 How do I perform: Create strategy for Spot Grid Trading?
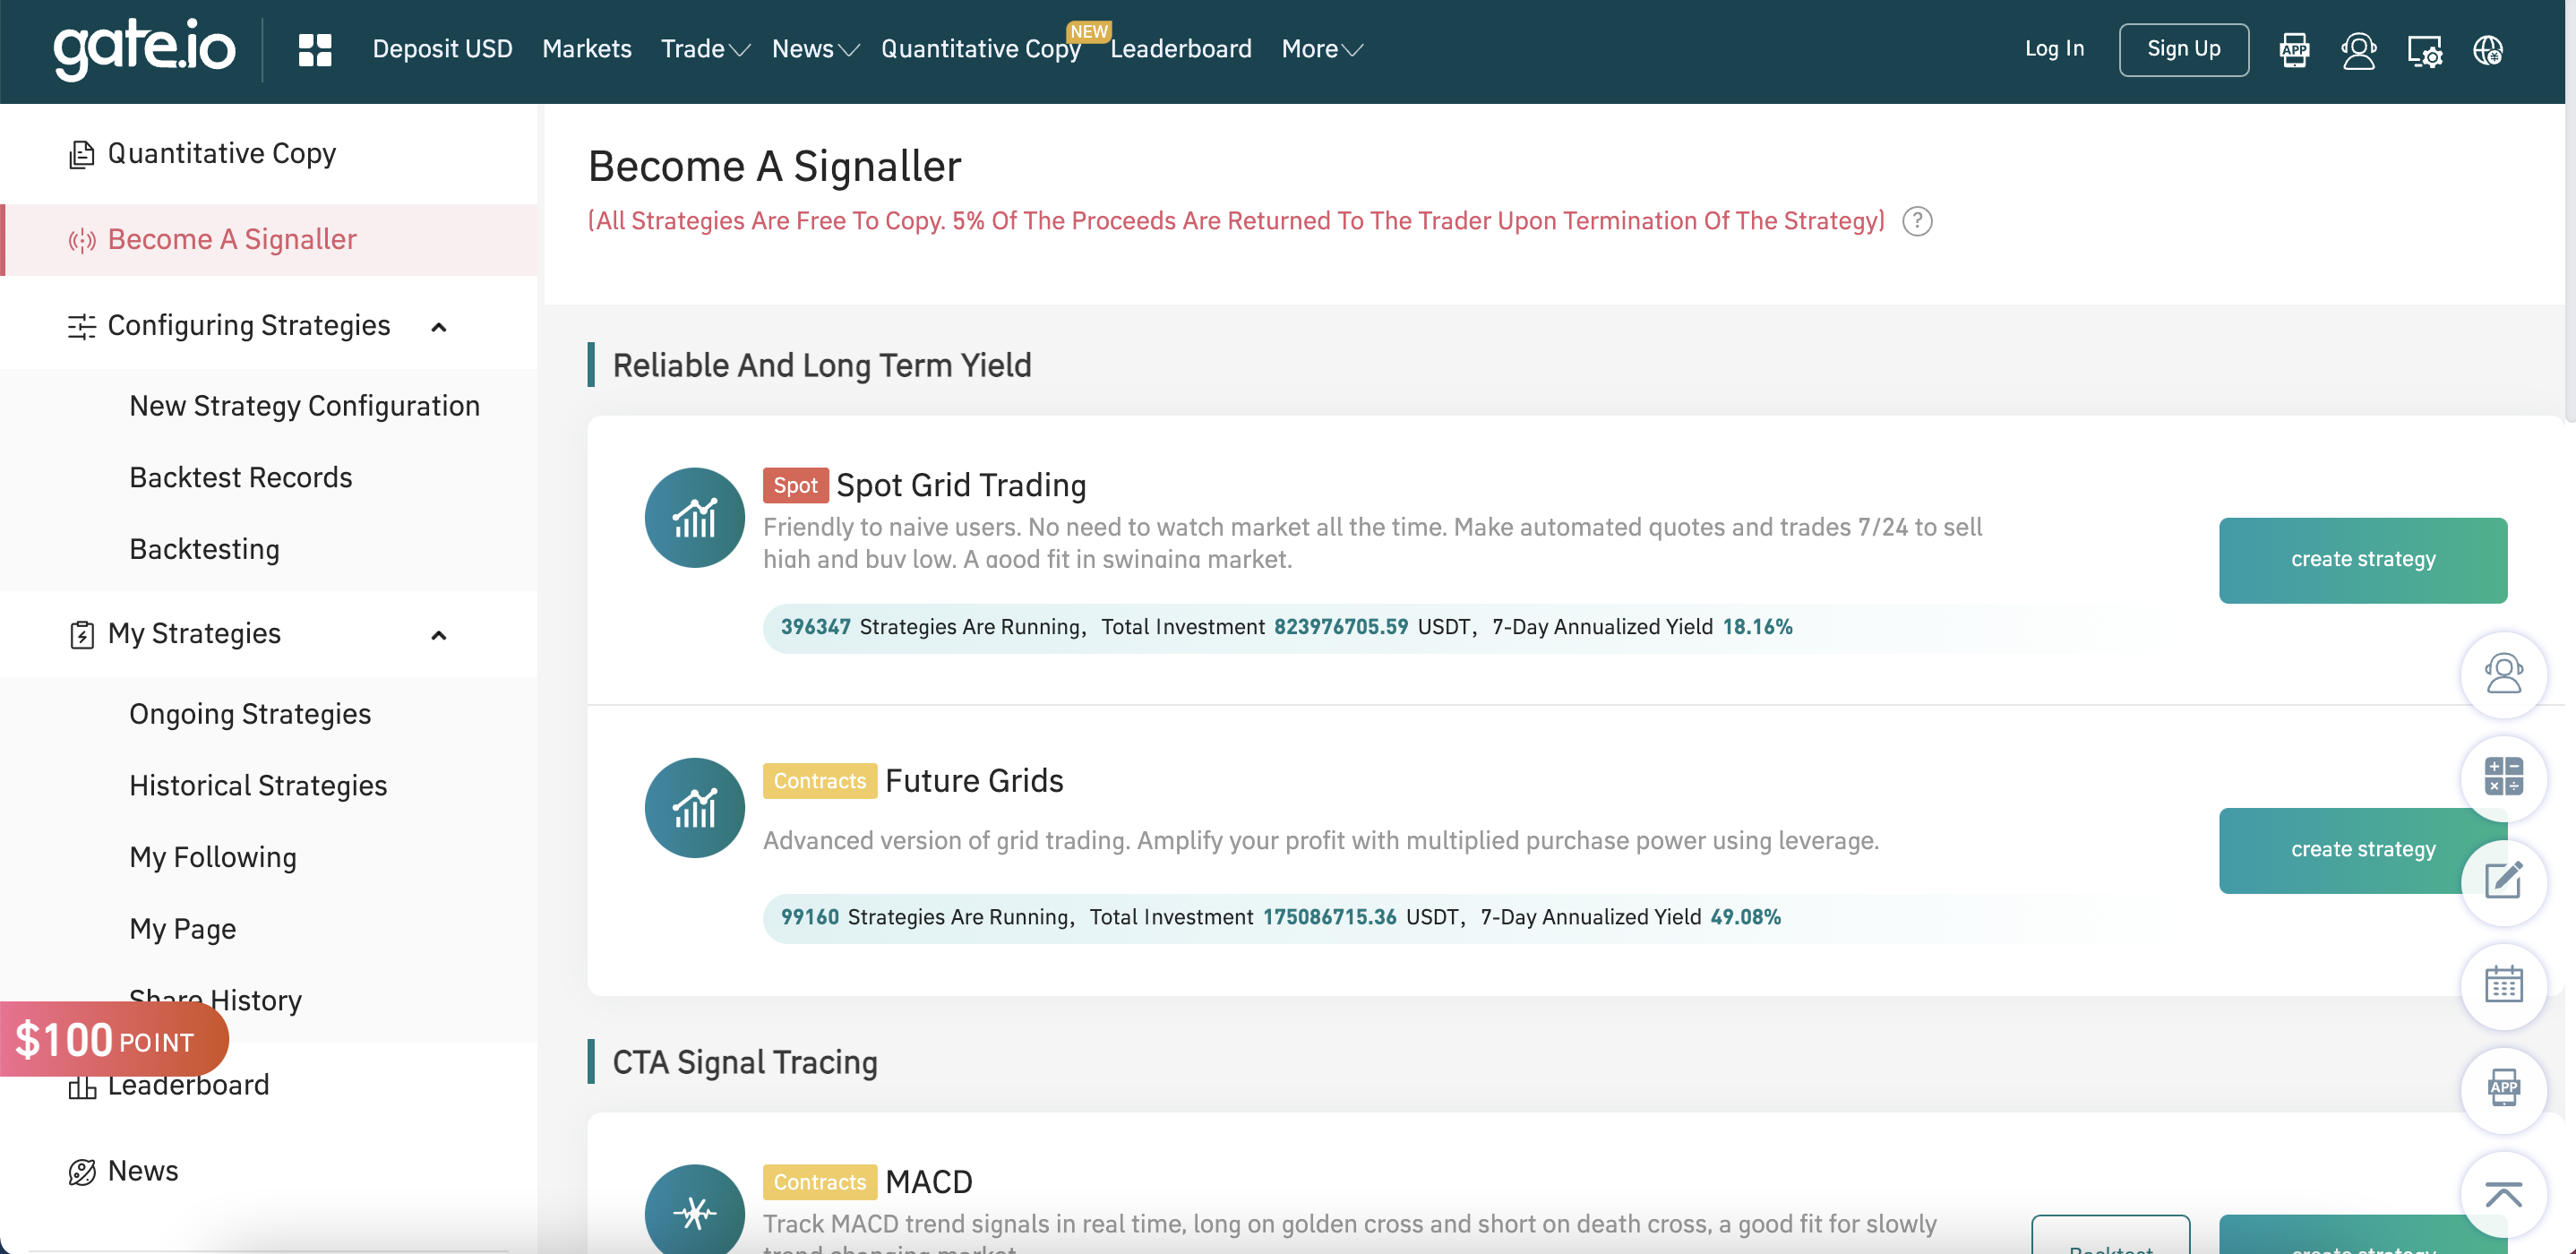tap(2363, 560)
